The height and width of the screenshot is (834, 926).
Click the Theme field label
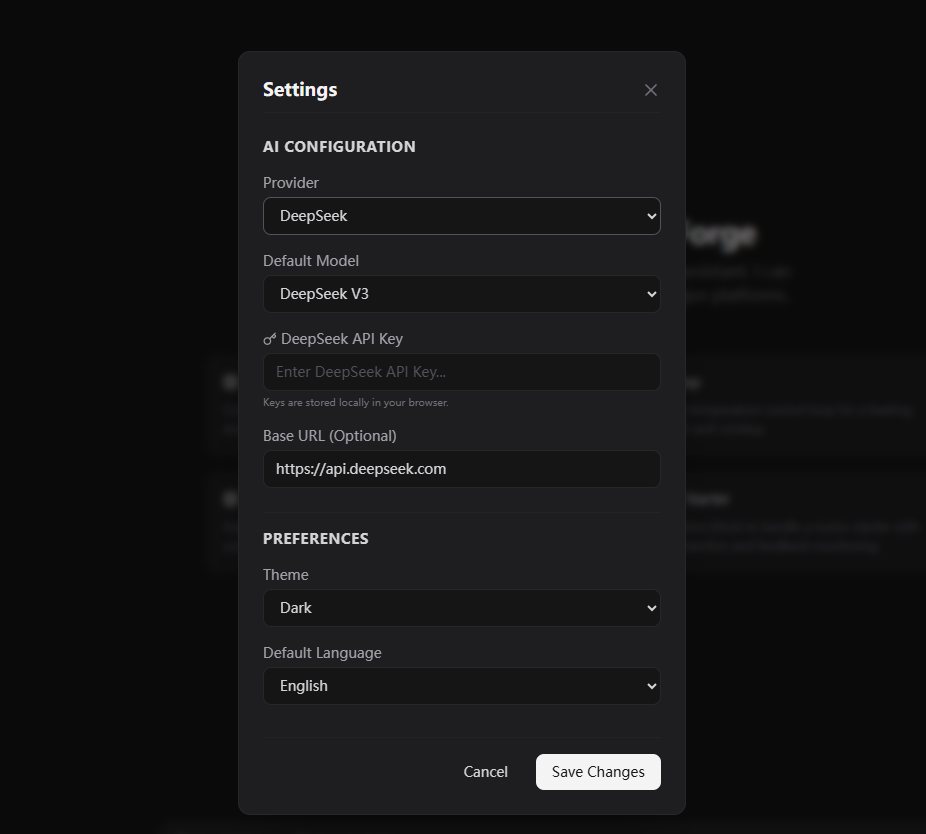click(285, 575)
